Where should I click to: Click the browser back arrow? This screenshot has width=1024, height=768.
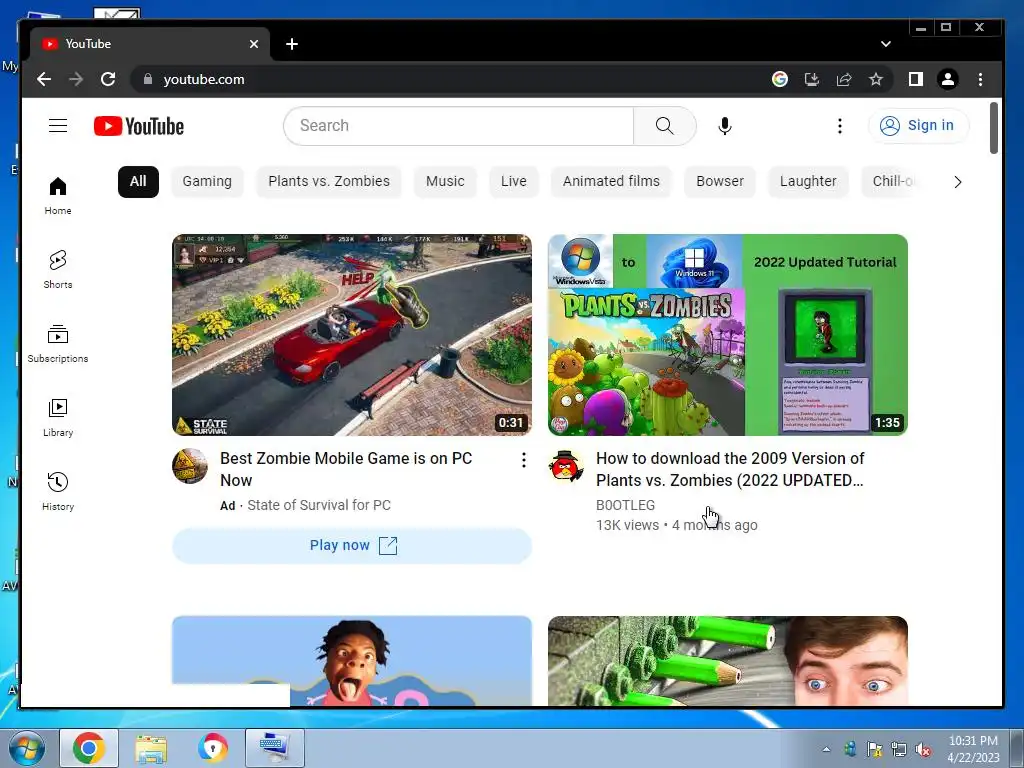tap(44, 79)
